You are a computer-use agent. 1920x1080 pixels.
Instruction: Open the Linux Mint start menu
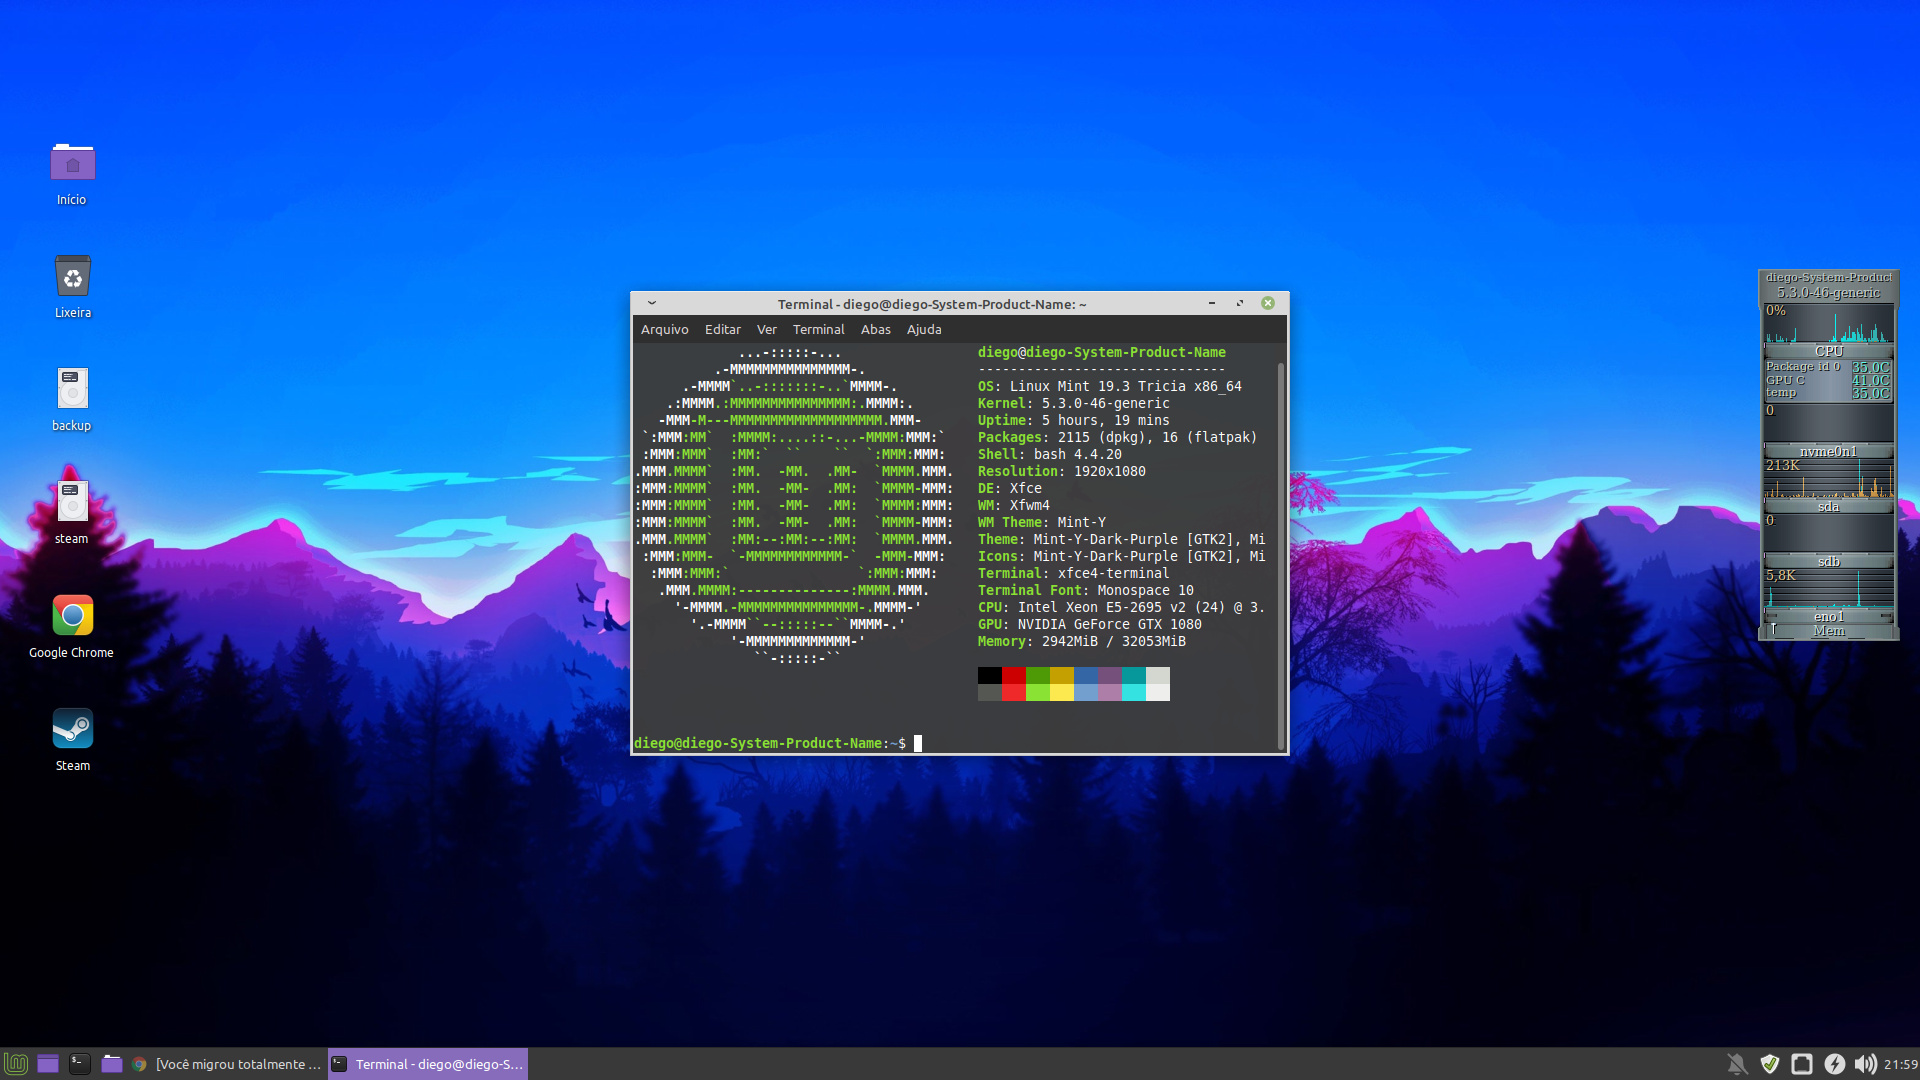tap(15, 1064)
